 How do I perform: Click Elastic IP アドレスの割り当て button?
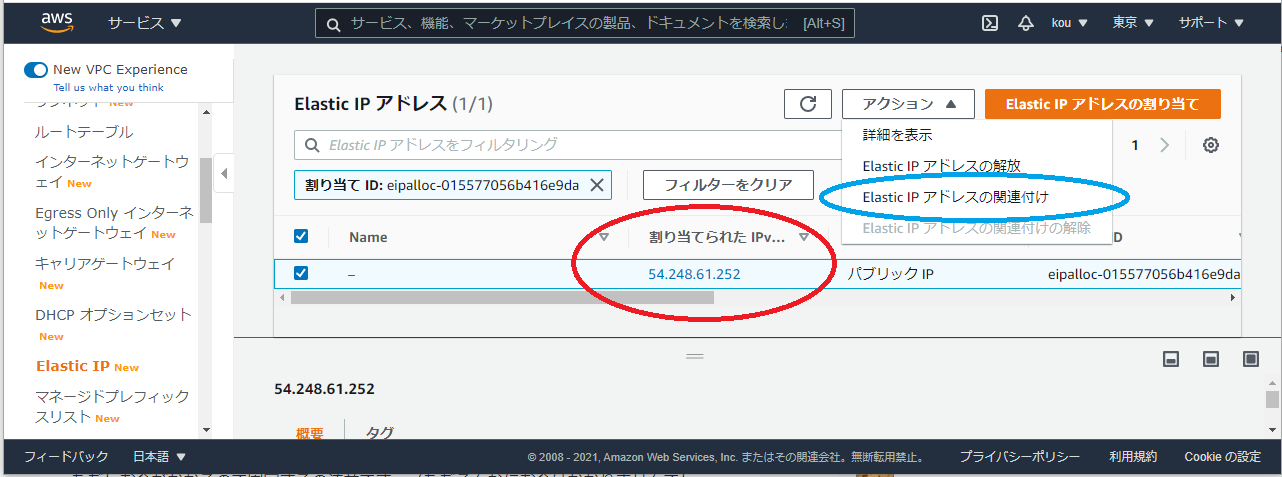tap(1103, 104)
